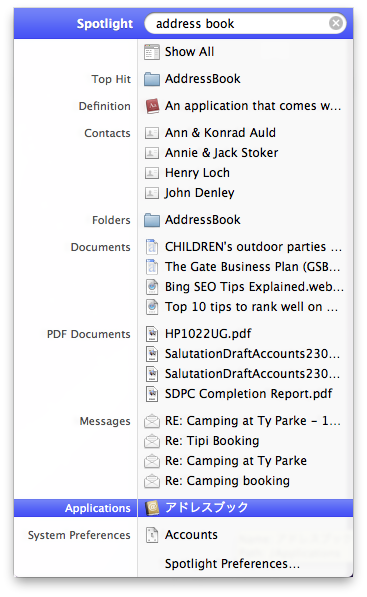
Task: Click the Accounts preference pane icon
Action: pyautogui.click(x=152, y=535)
